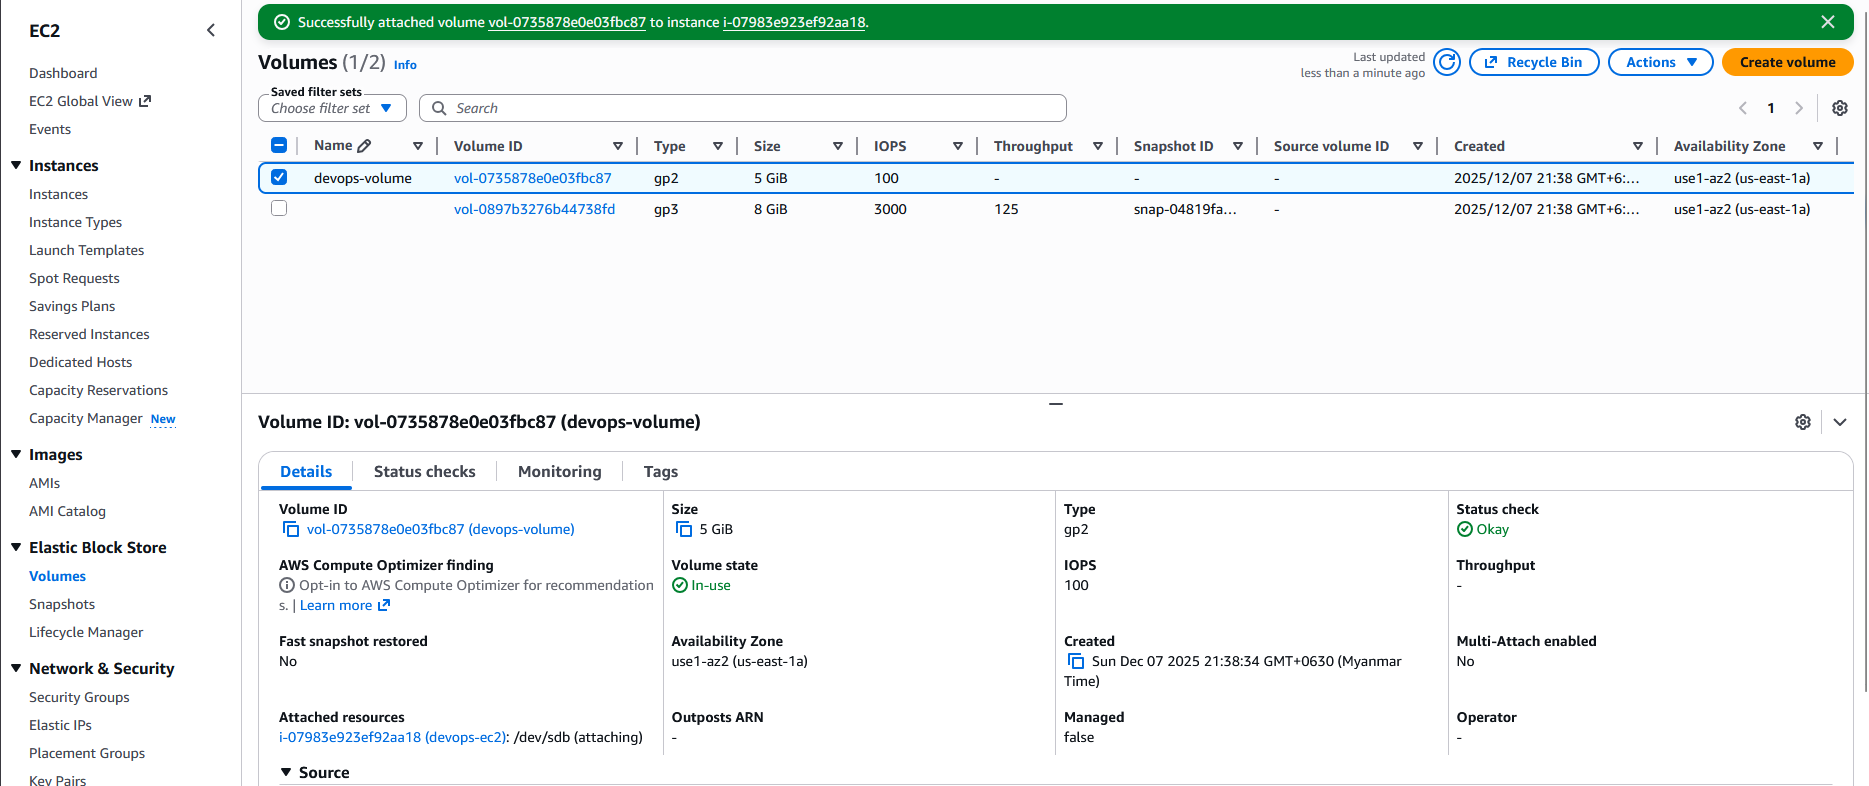The image size is (1869, 786).
Task: Sort by Type column arrow
Action: [x=718, y=146]
